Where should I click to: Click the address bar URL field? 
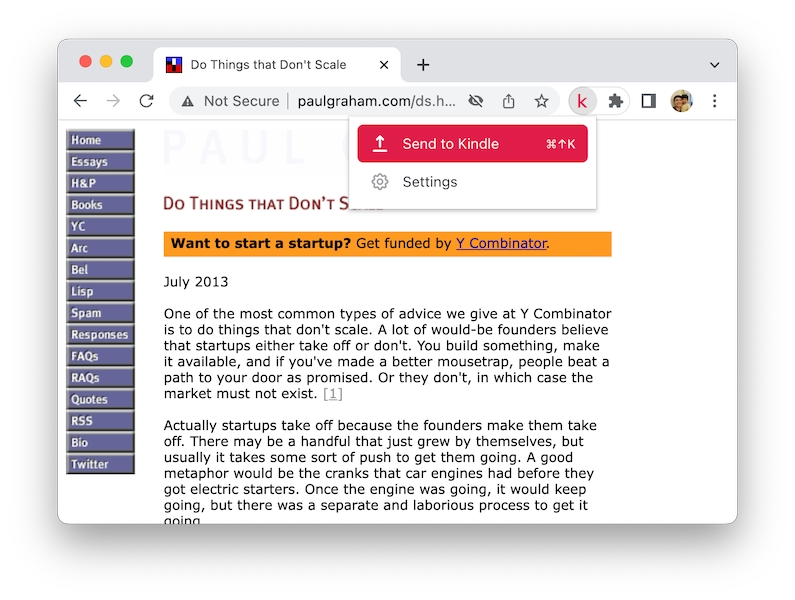point(376,101)
